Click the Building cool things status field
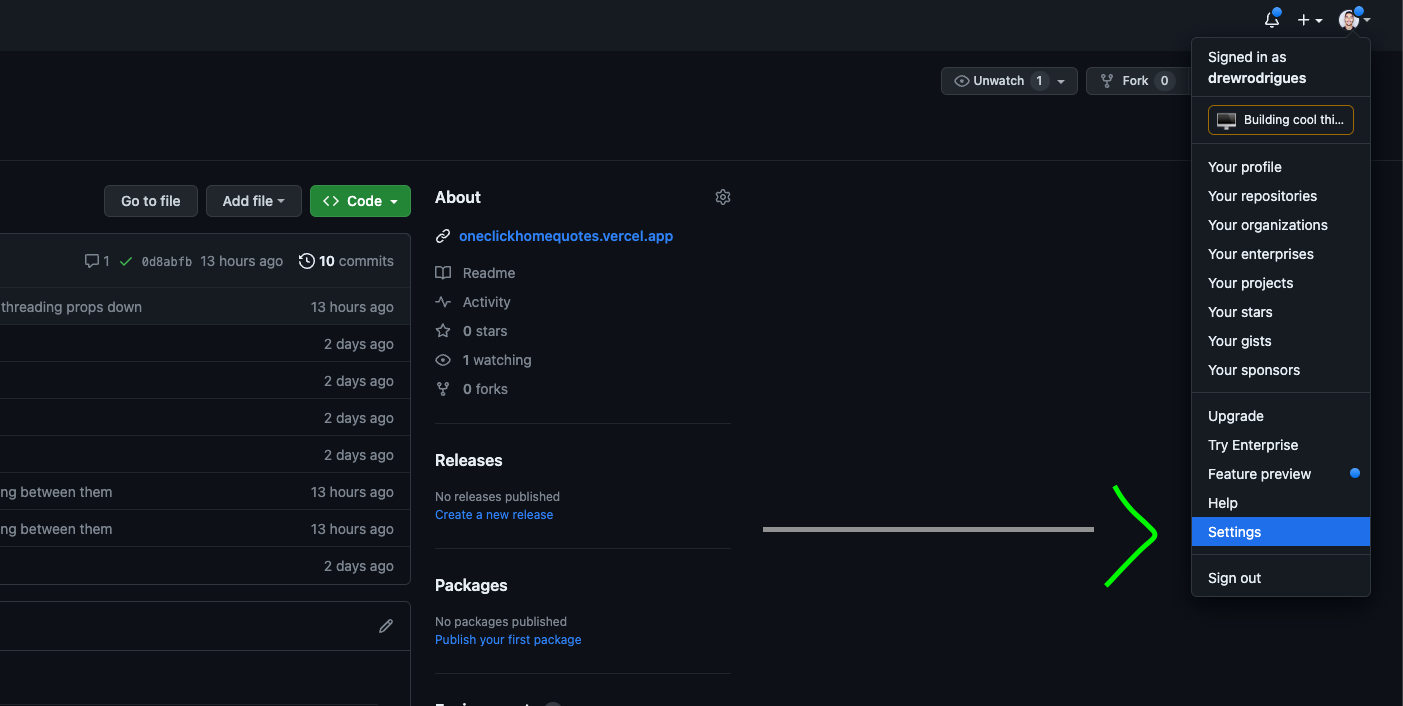1403x706 pixels. (1281, 120)
